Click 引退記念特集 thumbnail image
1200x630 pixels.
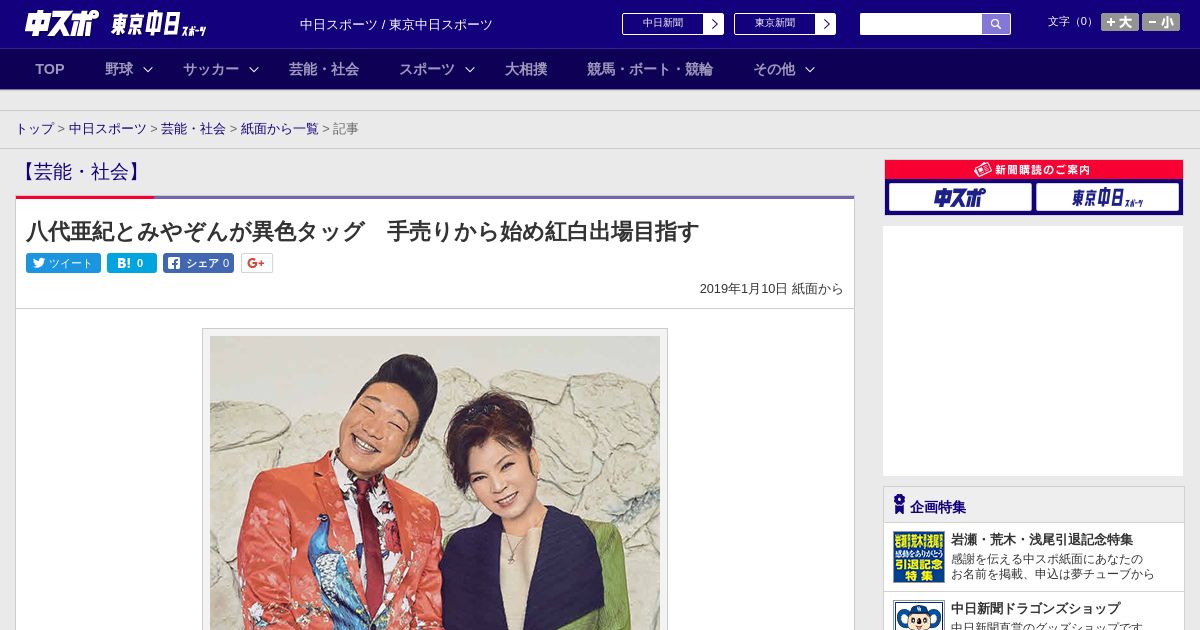coord(919,557)
